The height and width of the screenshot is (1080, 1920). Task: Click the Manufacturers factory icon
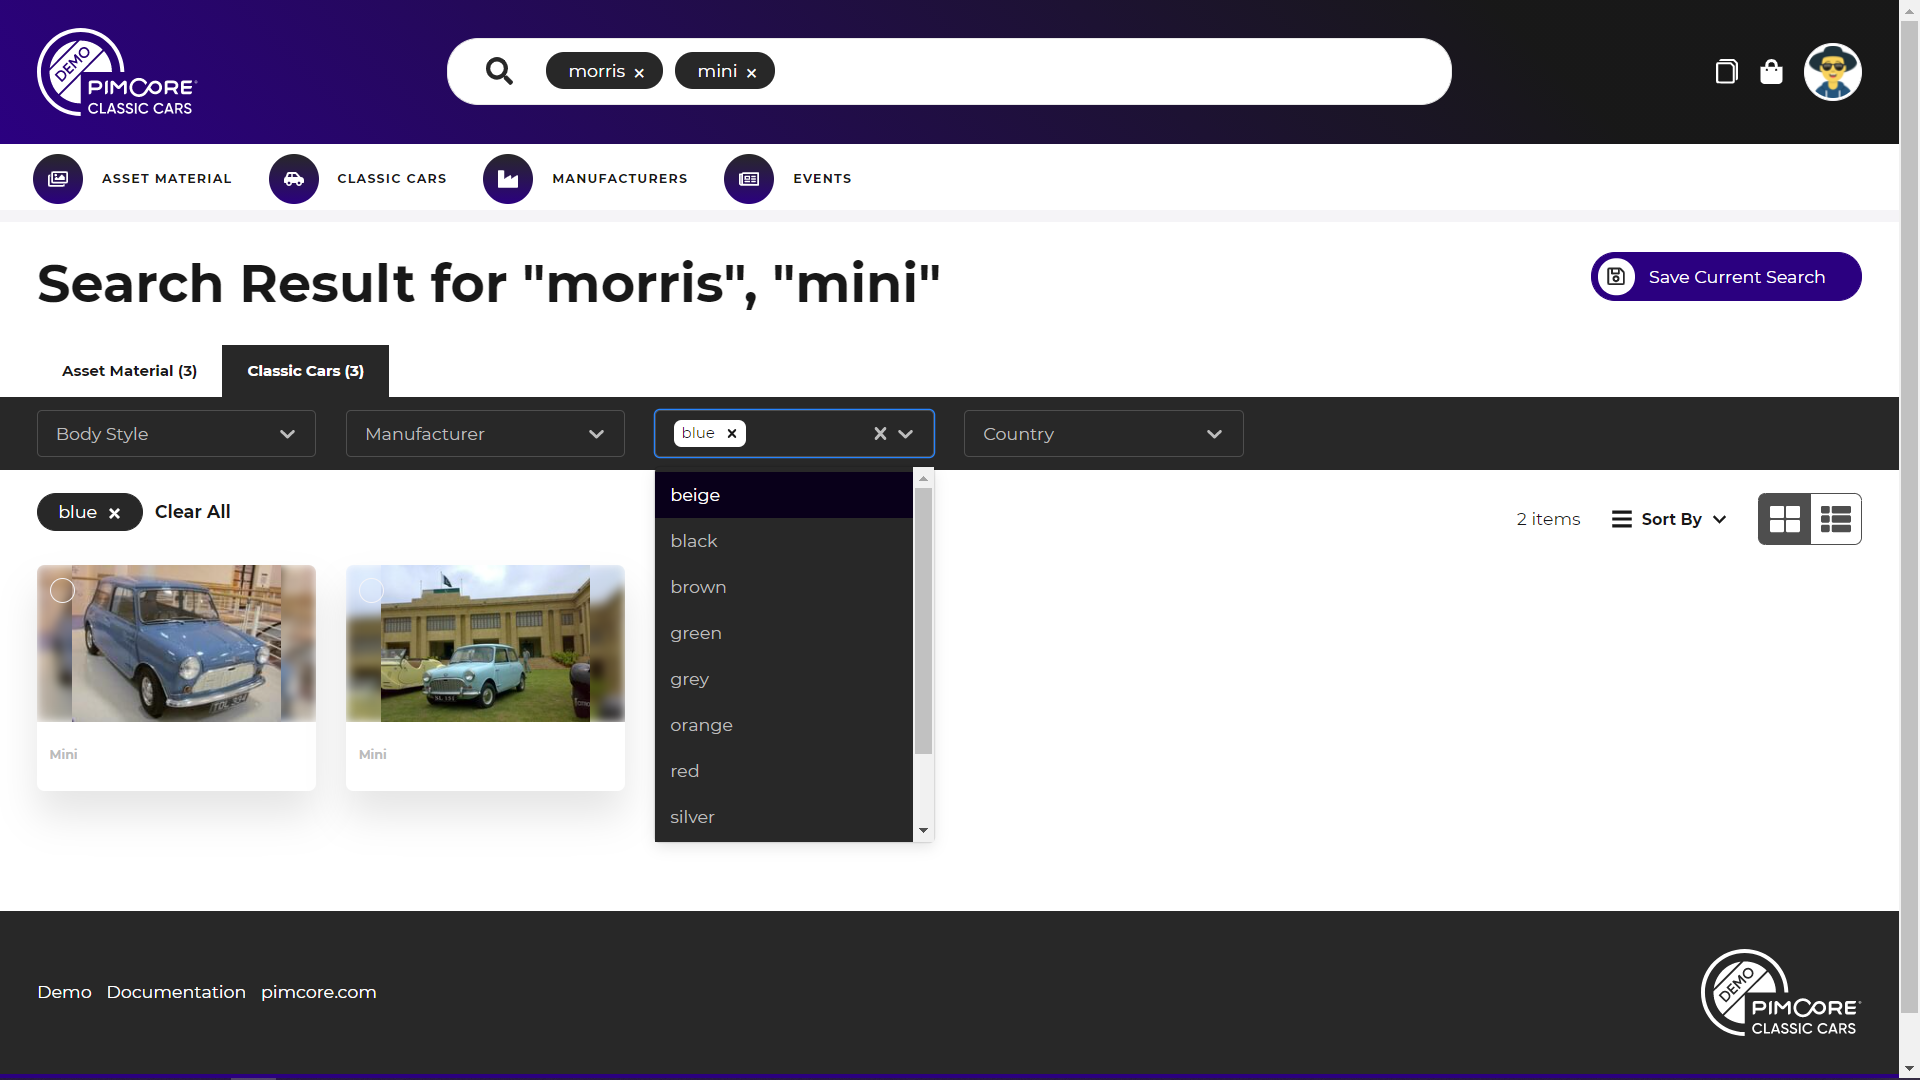(508, 179)
